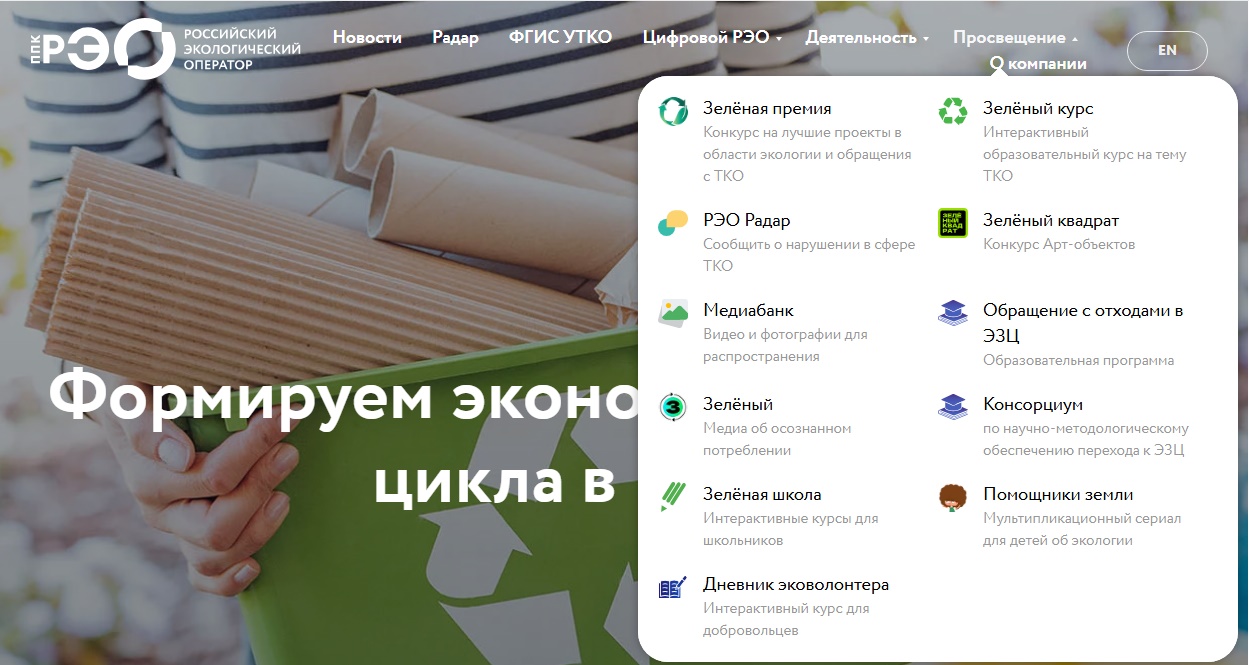Open the ФГИС УТКО menu item

click(x=560, y=38)
